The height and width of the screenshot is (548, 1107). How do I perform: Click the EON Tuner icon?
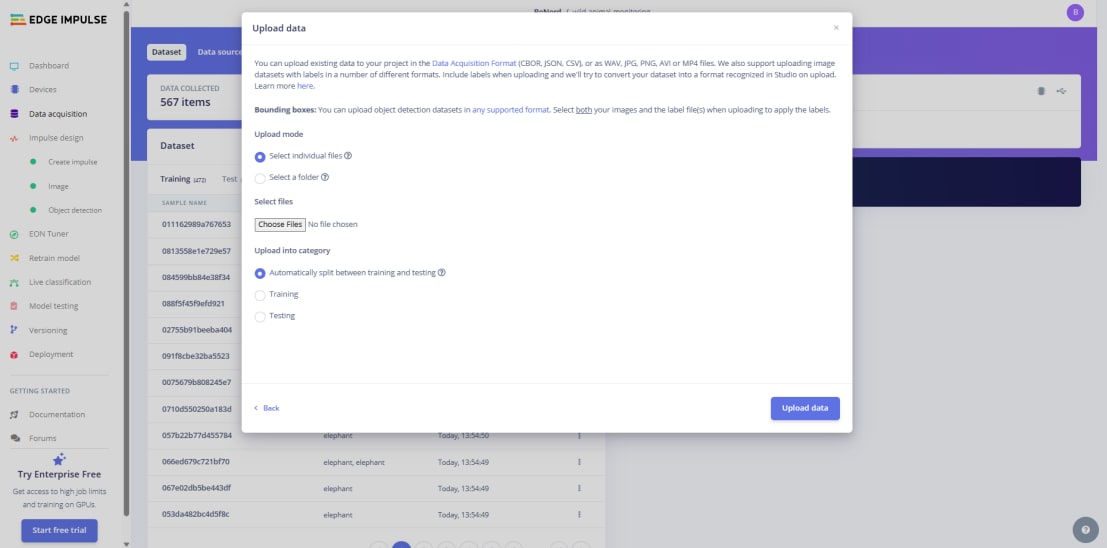pyautogui.click(x=14, y=234)
